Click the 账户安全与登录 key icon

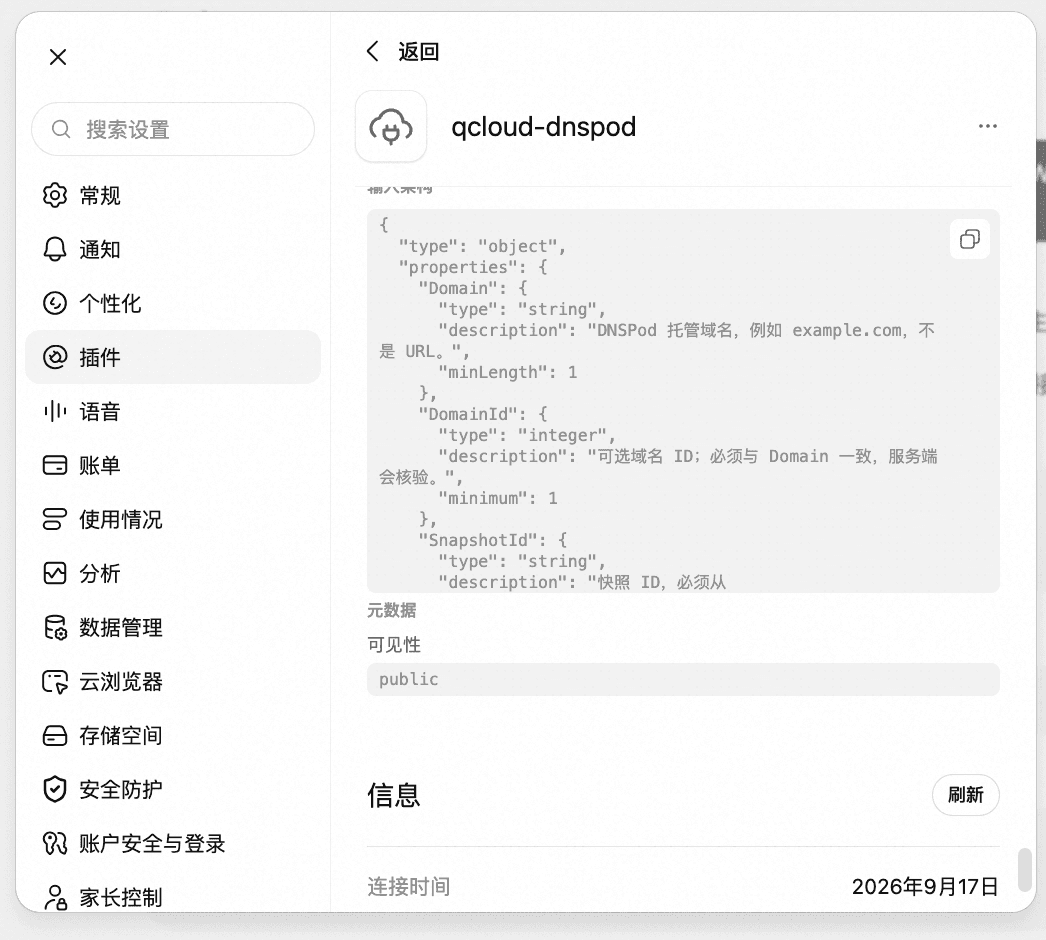click(x=55, y=843)
